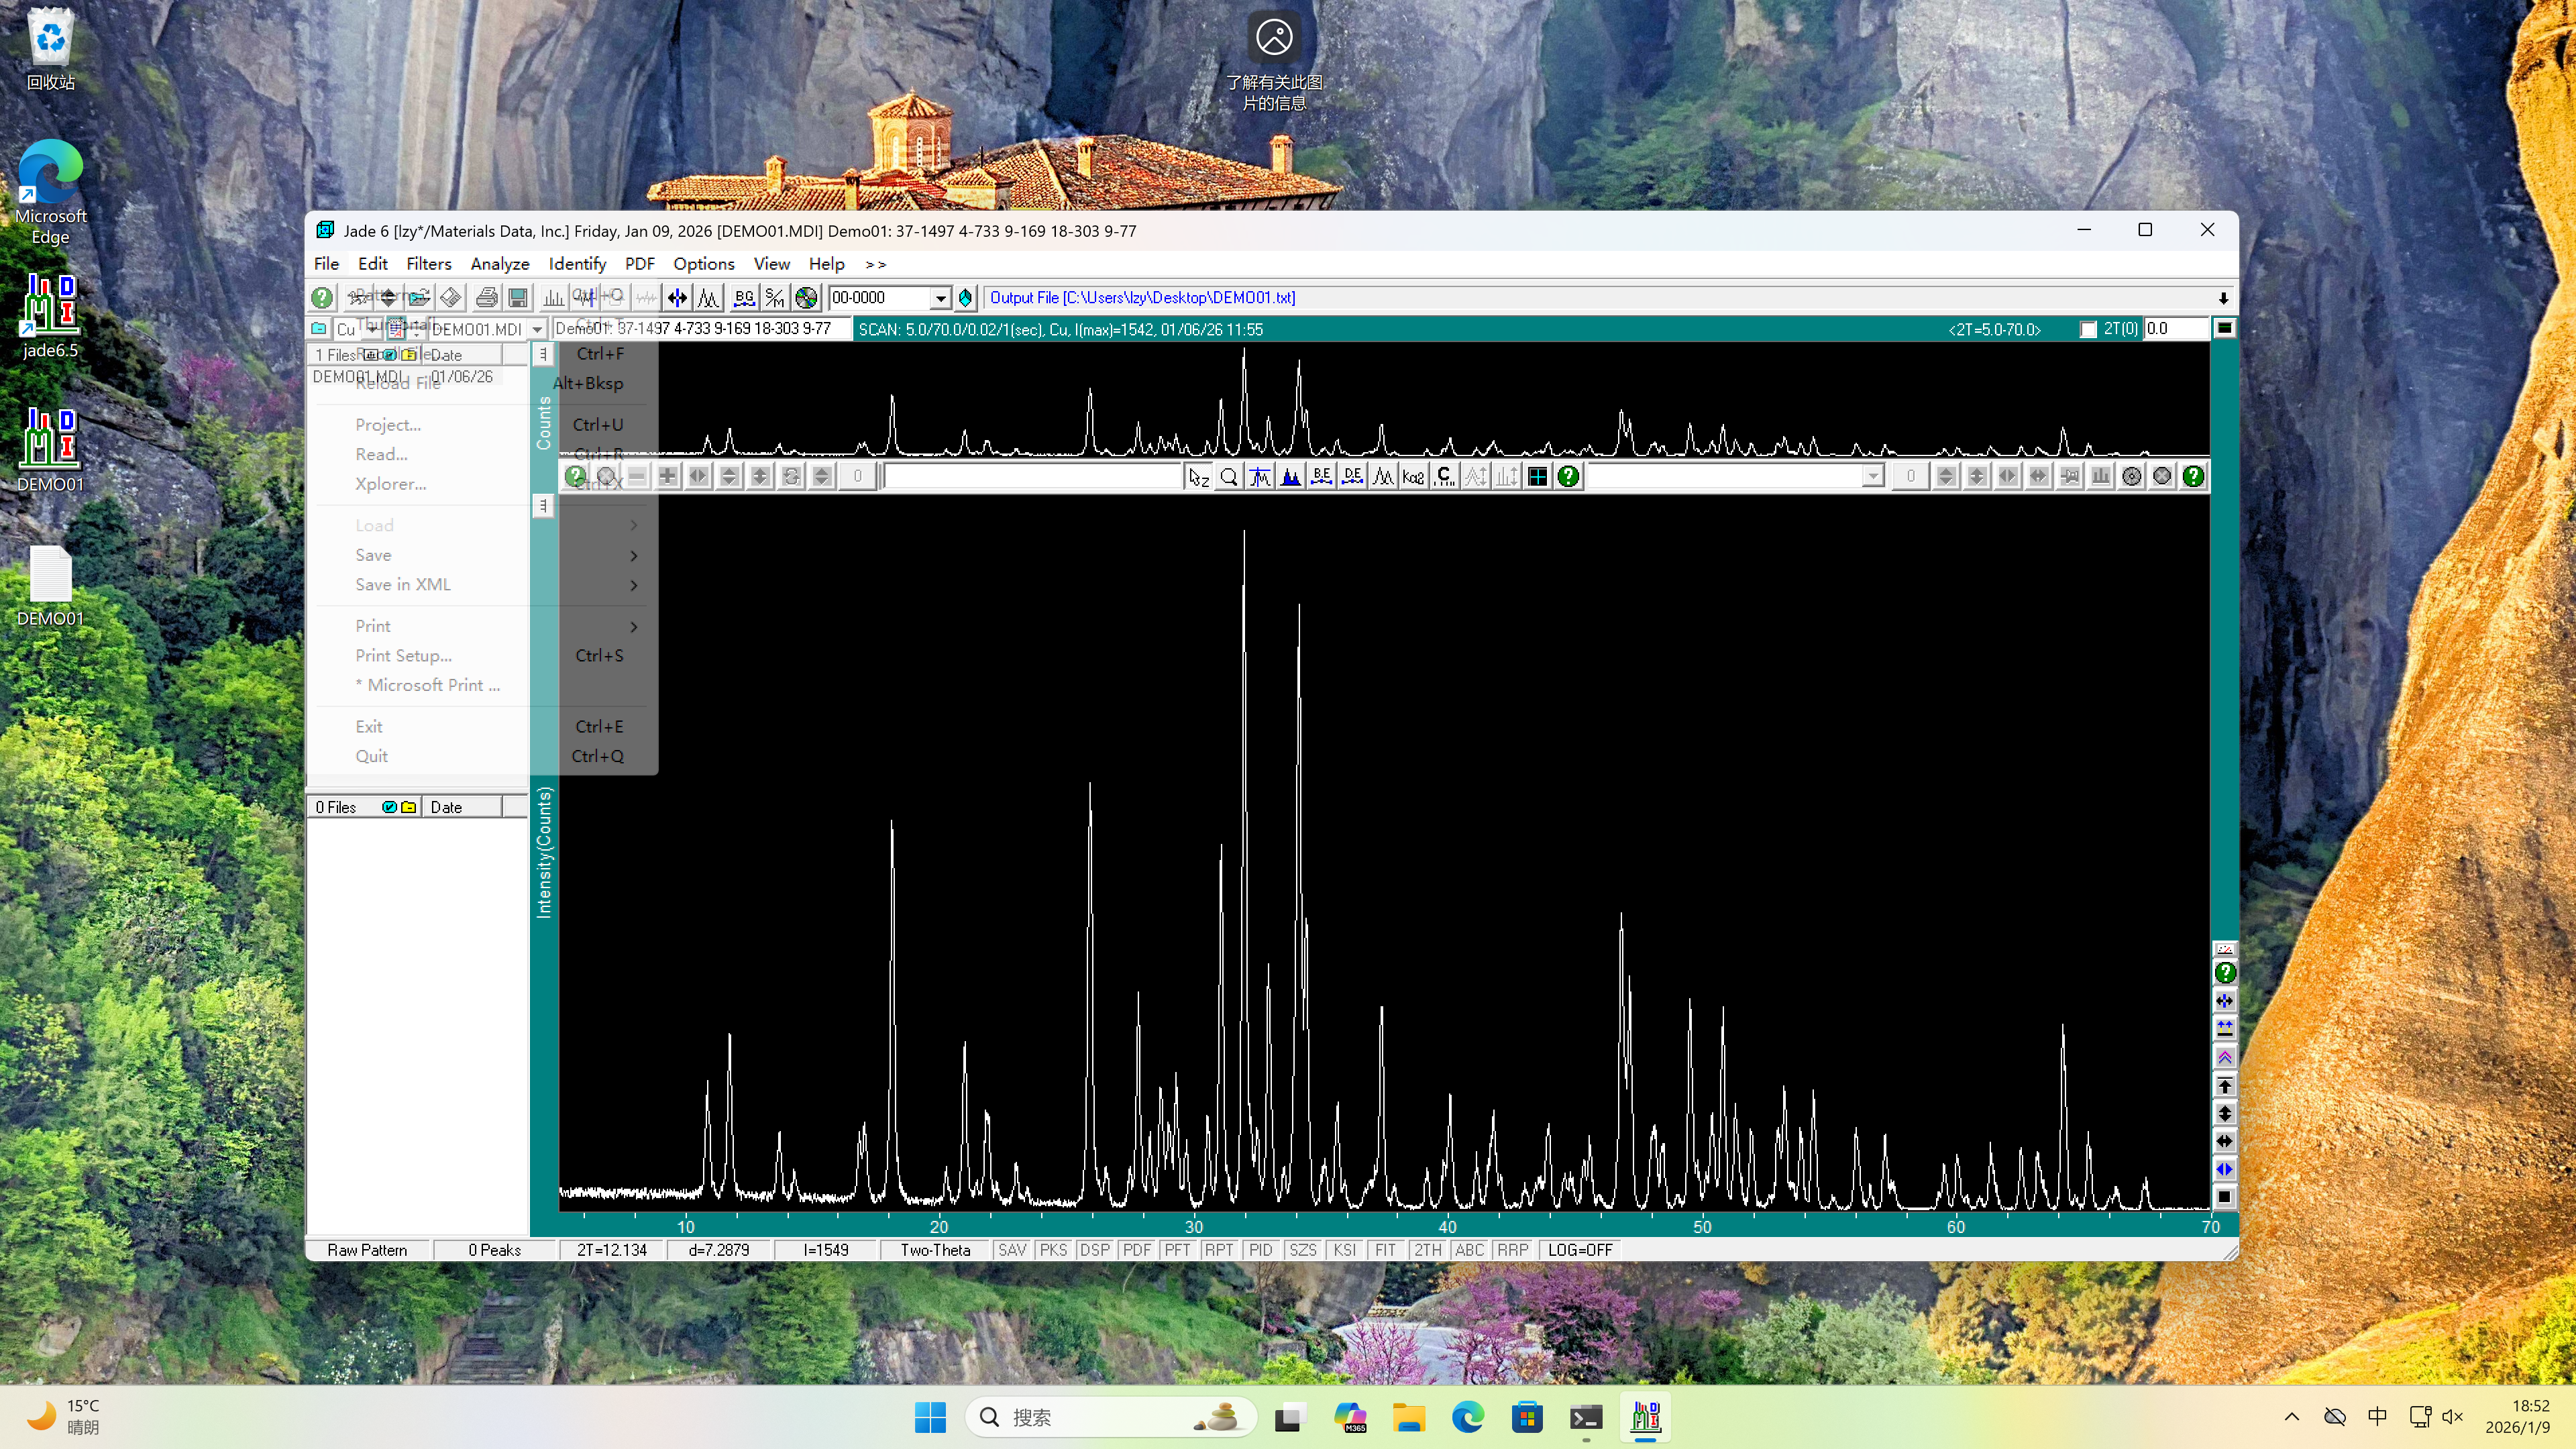The height and width of the screenshot is (1449, 2576).
Task: Click the CD-ROM PDF database icon
Action: (x=806, y=297)
